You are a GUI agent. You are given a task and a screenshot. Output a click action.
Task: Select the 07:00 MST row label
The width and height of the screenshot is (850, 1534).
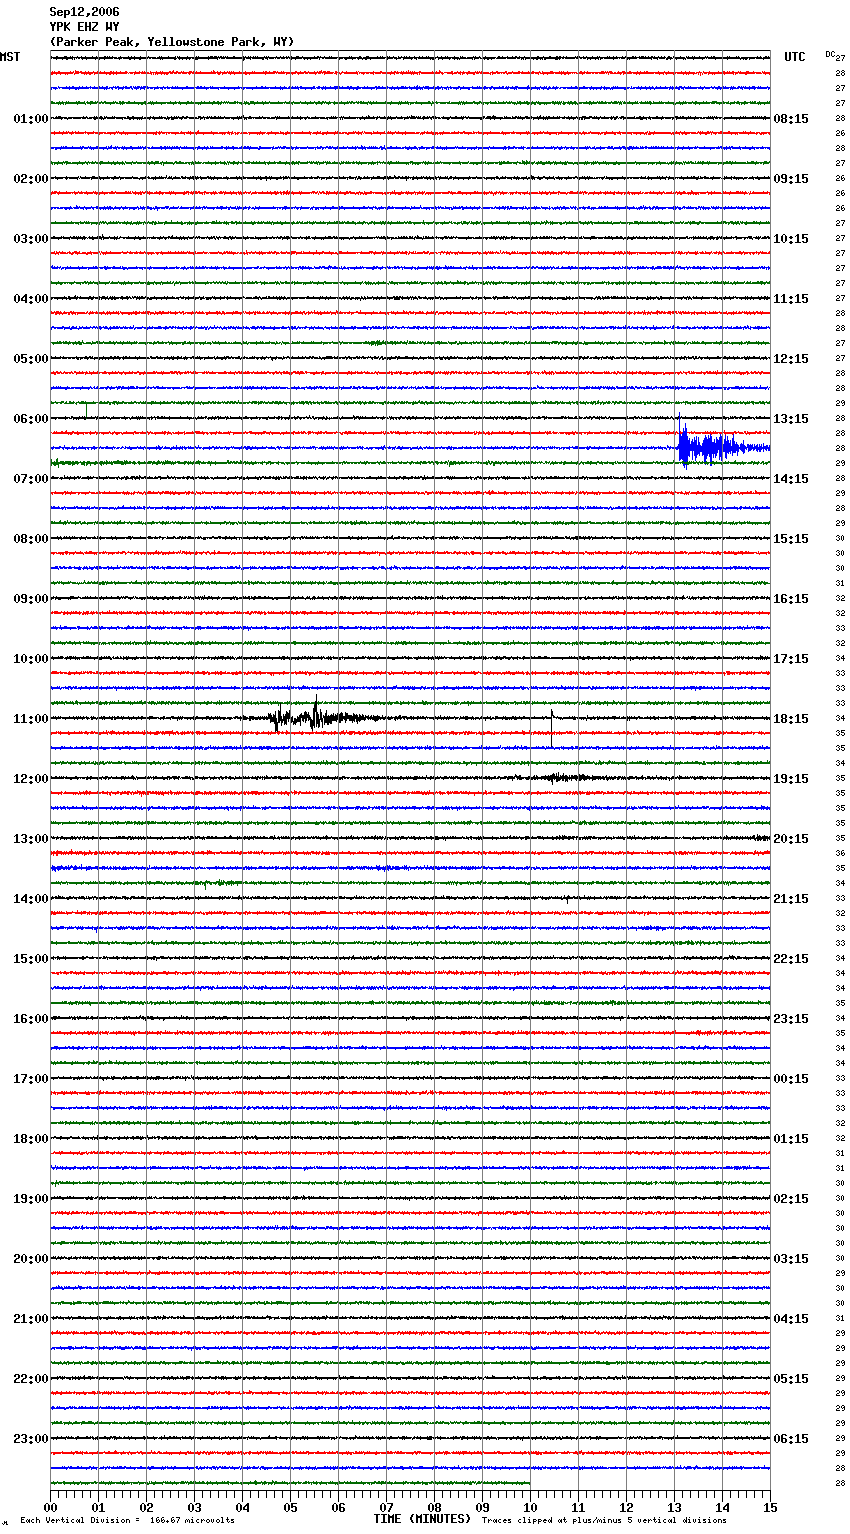(31, 479)
